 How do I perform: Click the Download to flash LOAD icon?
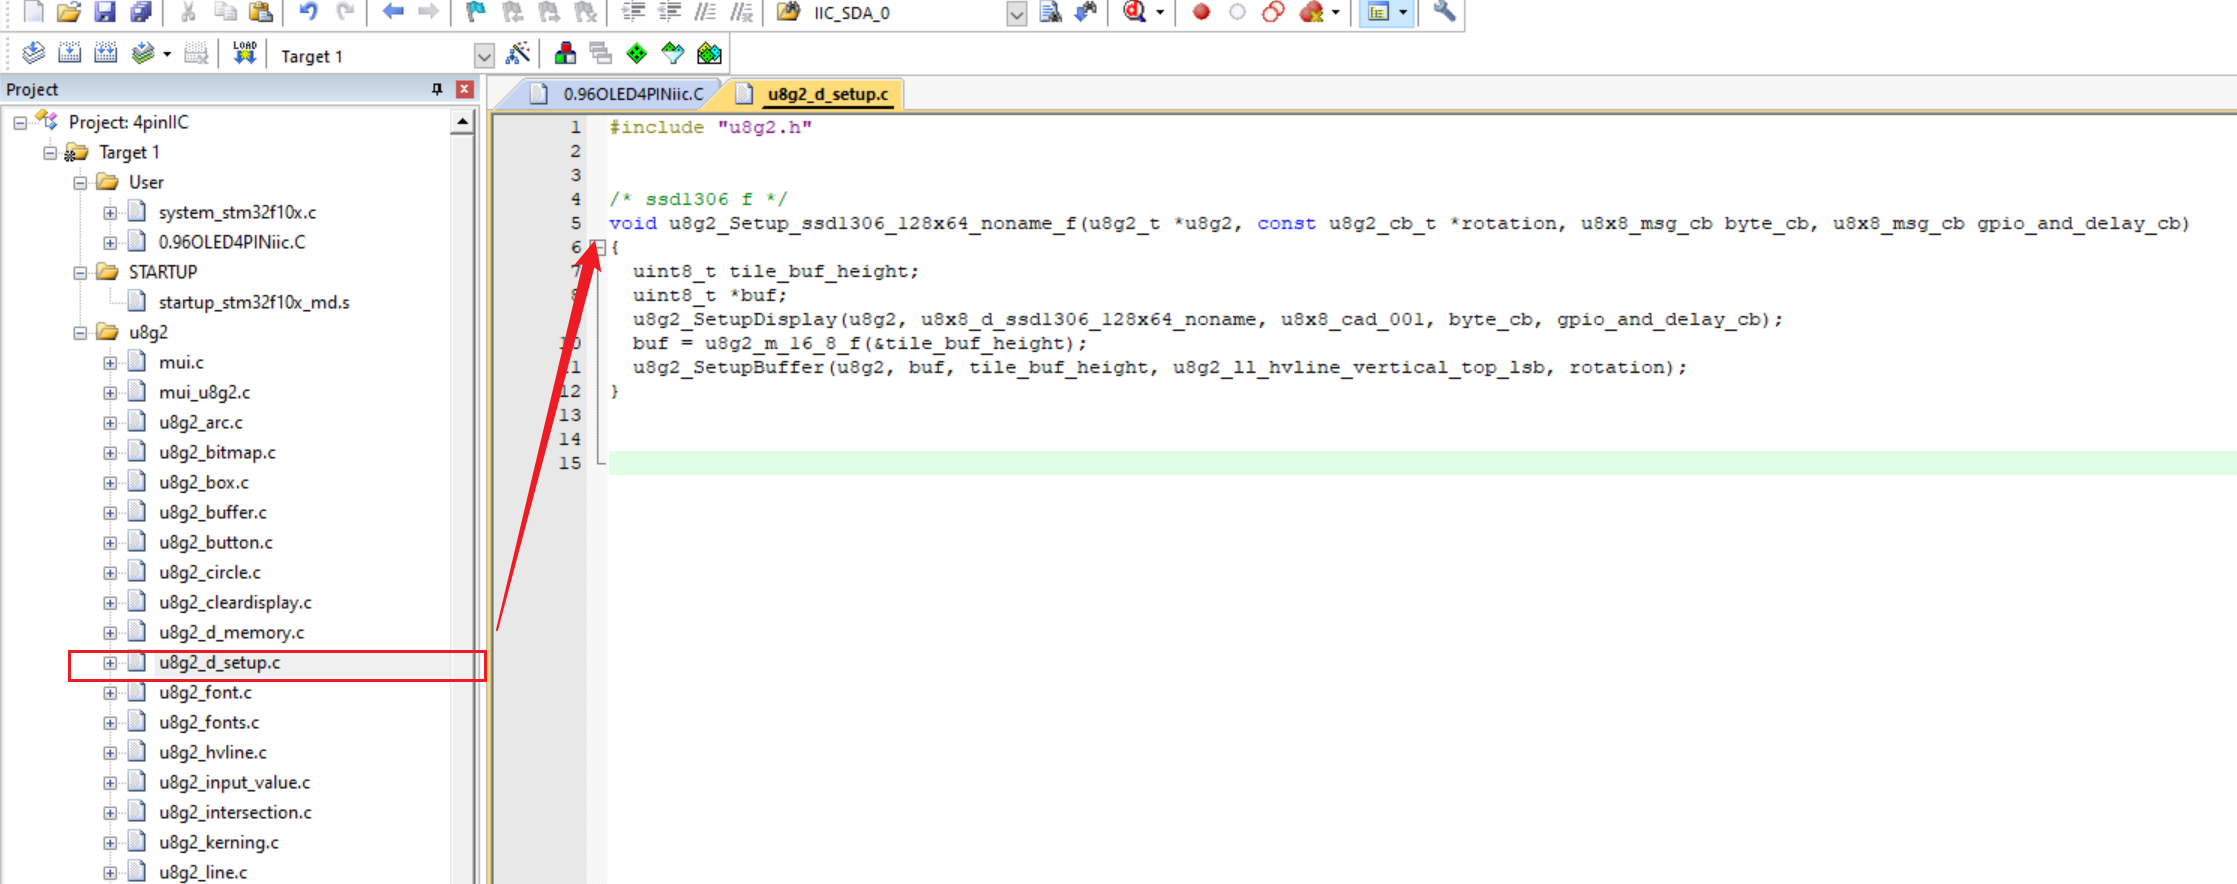coord(244,54)
